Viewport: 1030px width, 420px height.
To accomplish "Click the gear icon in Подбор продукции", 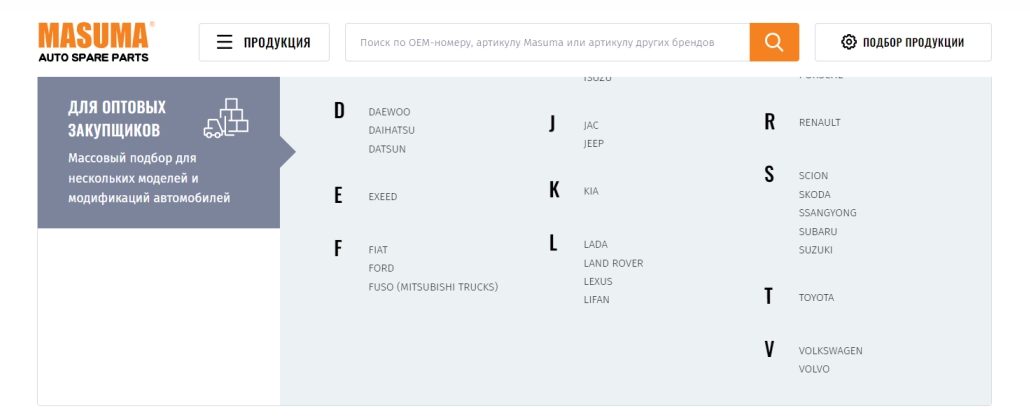I will [849, 42].
